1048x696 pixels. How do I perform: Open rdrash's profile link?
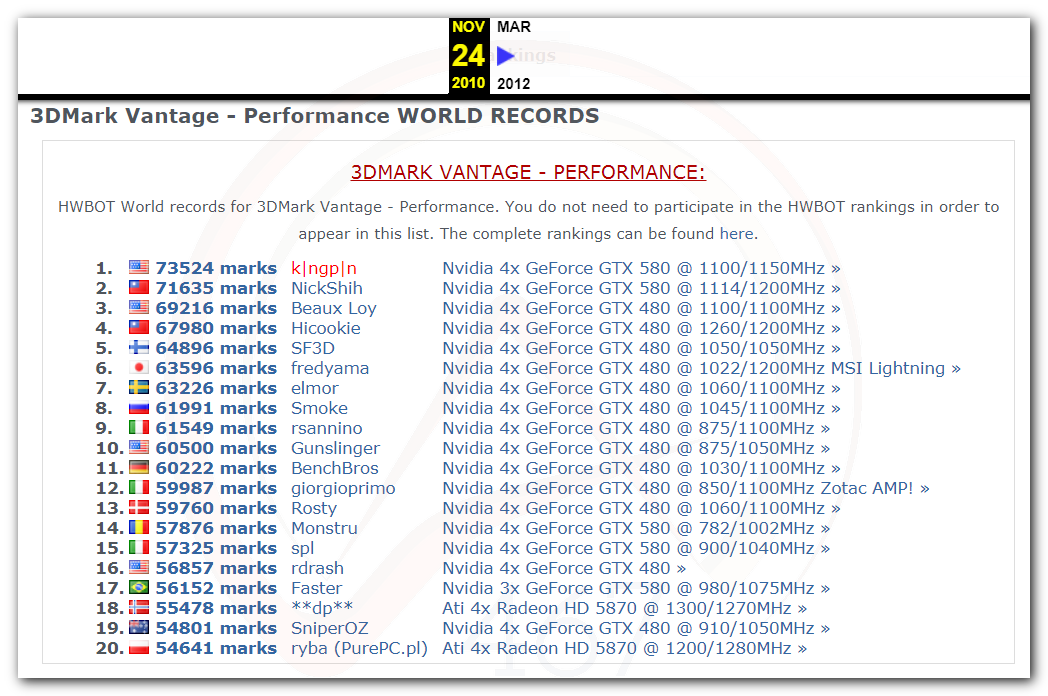[317, 568]
